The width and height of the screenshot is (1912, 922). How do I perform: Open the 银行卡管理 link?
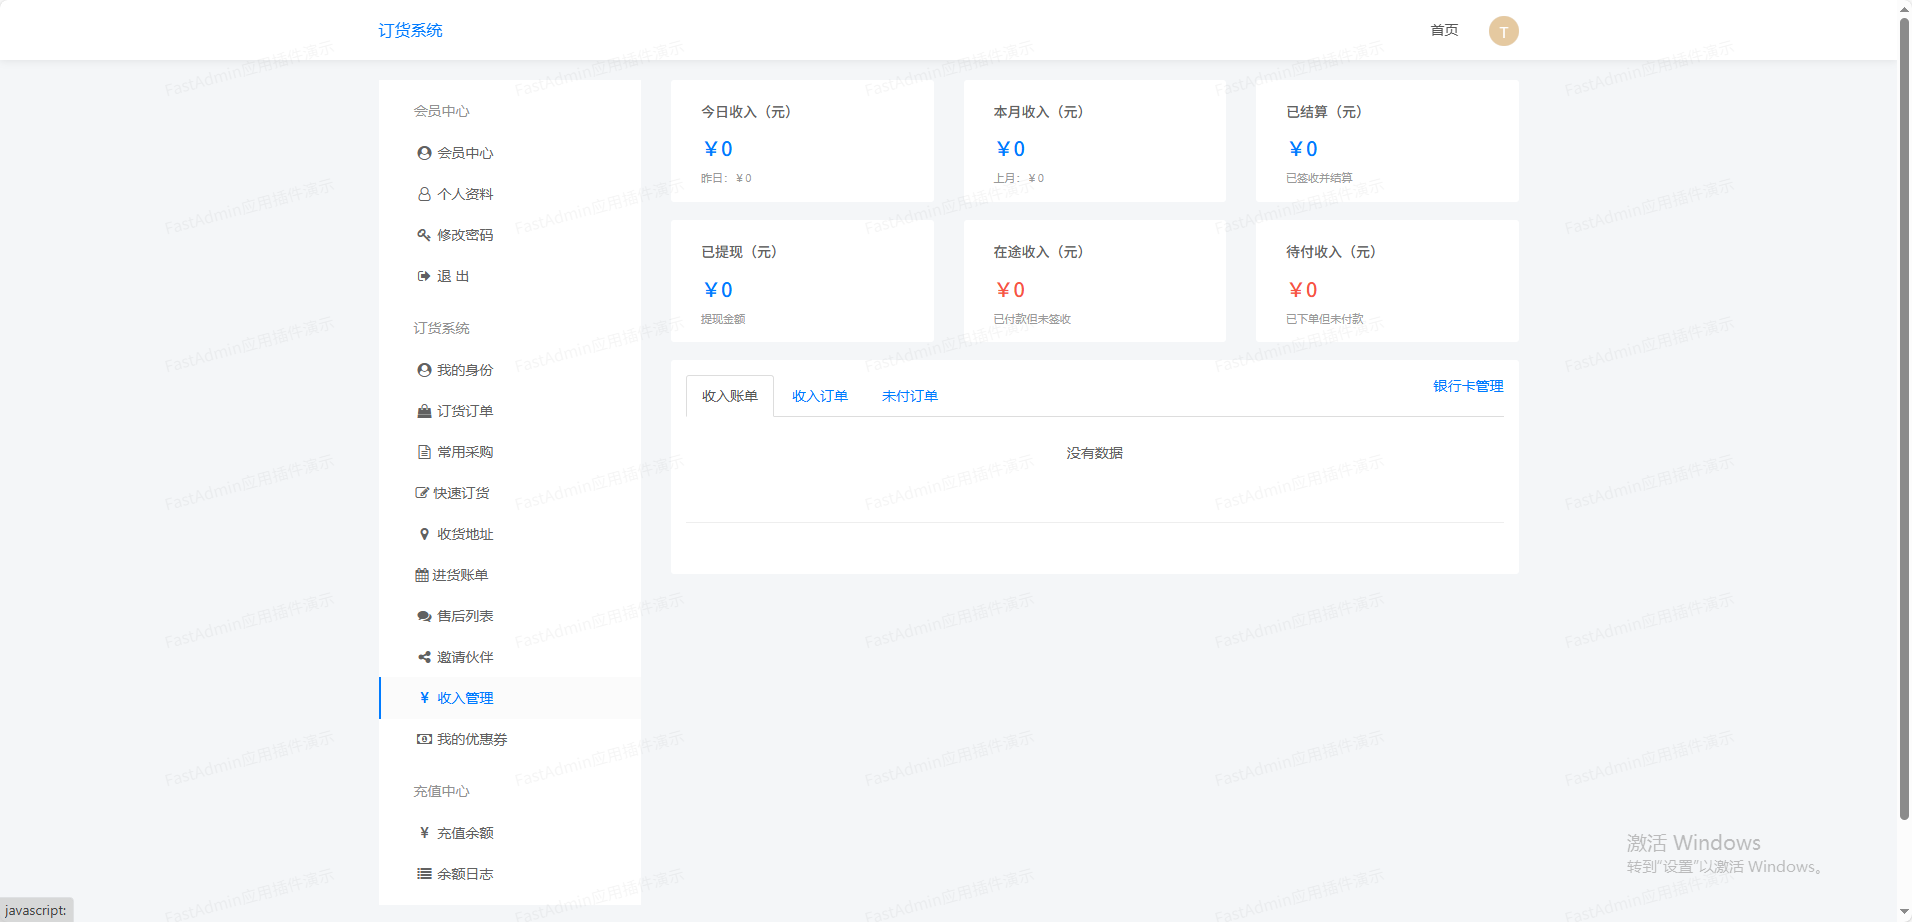pos(1467,386)
